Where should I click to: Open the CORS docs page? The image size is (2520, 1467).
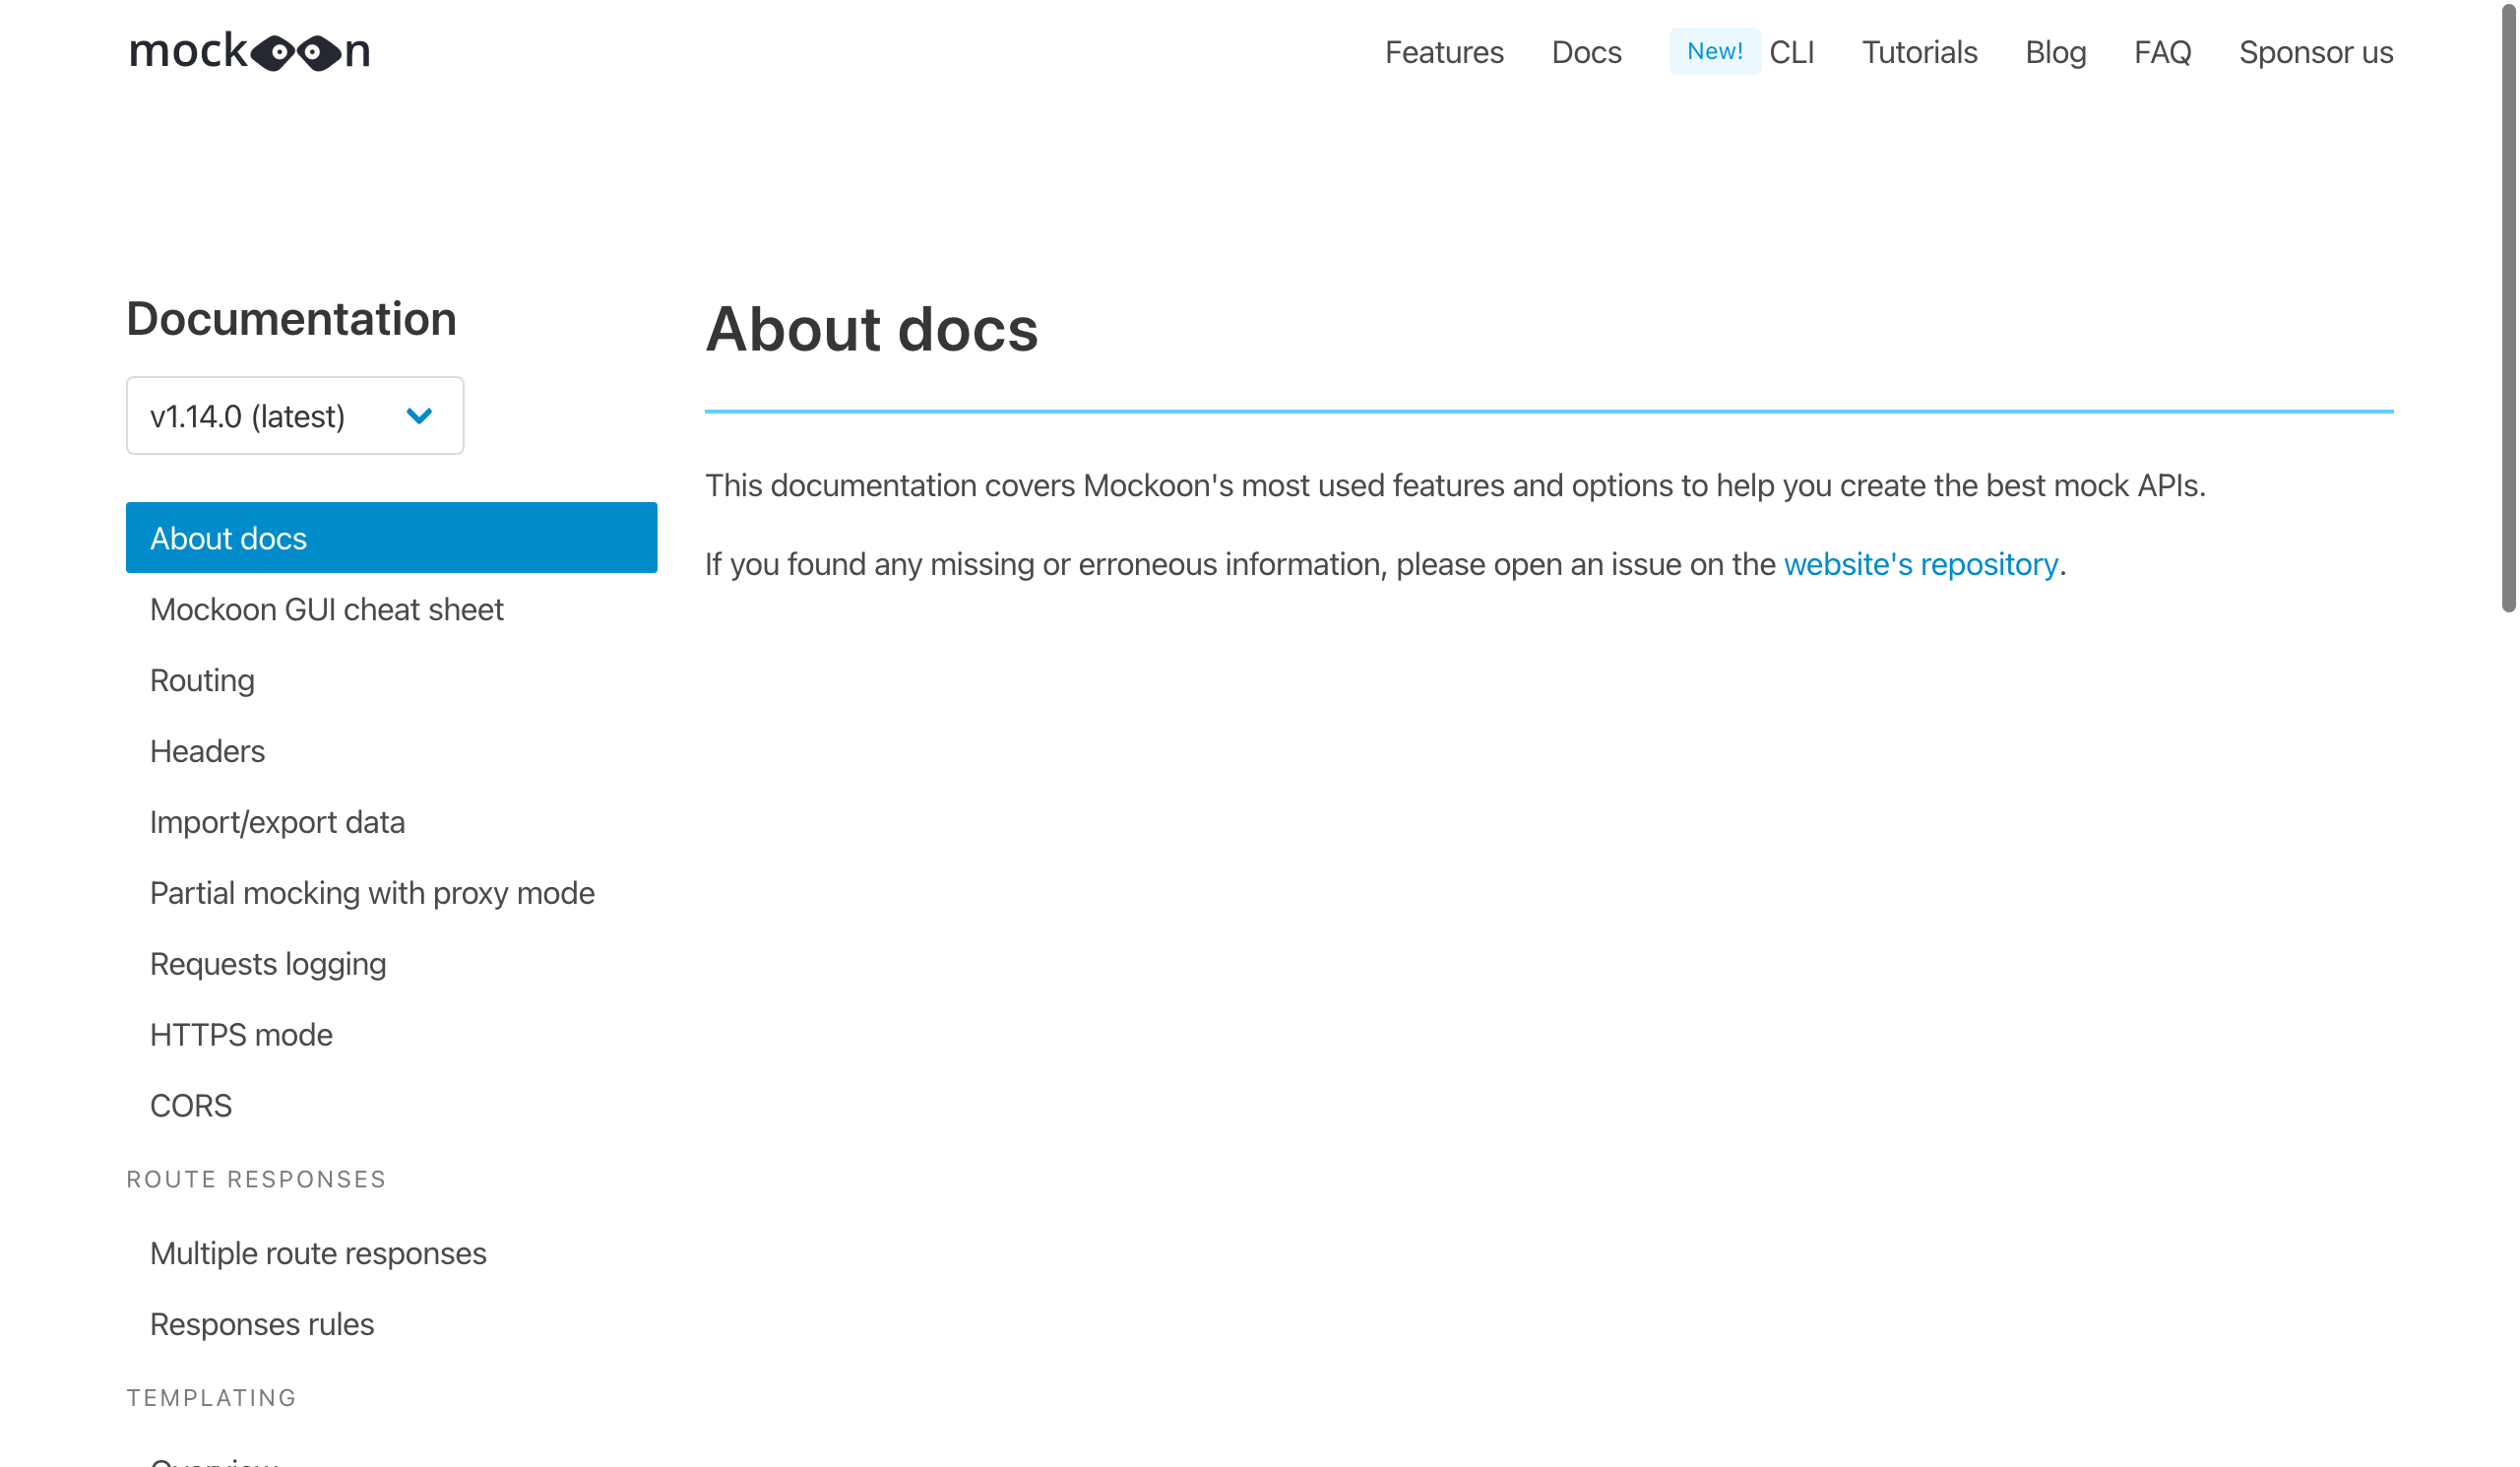[x=191, y=1106]
